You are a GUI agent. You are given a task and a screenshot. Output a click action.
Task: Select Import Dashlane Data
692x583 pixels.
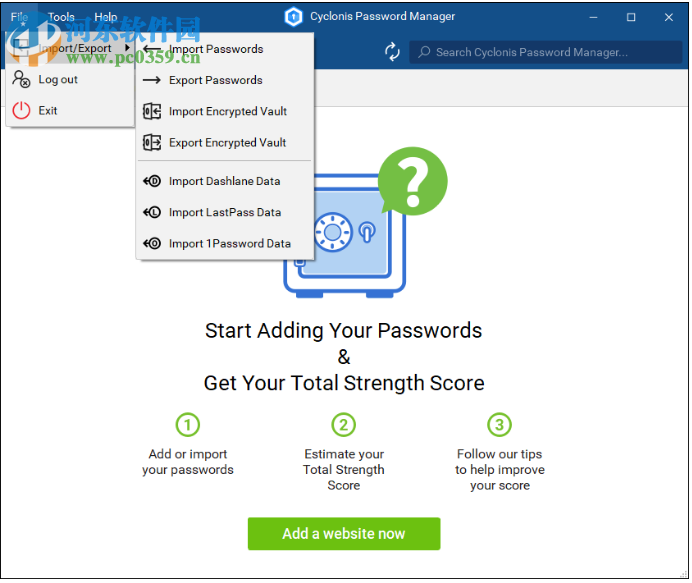tap(225, 181)
